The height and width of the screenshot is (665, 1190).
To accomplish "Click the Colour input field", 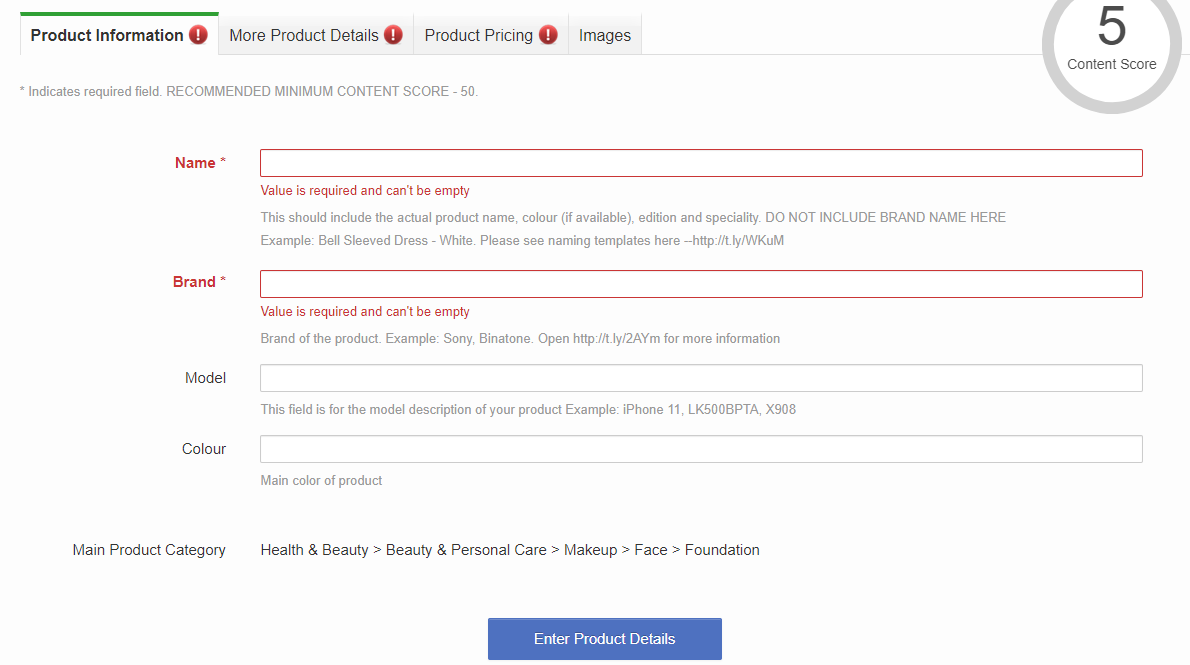I will coord(700,449).
